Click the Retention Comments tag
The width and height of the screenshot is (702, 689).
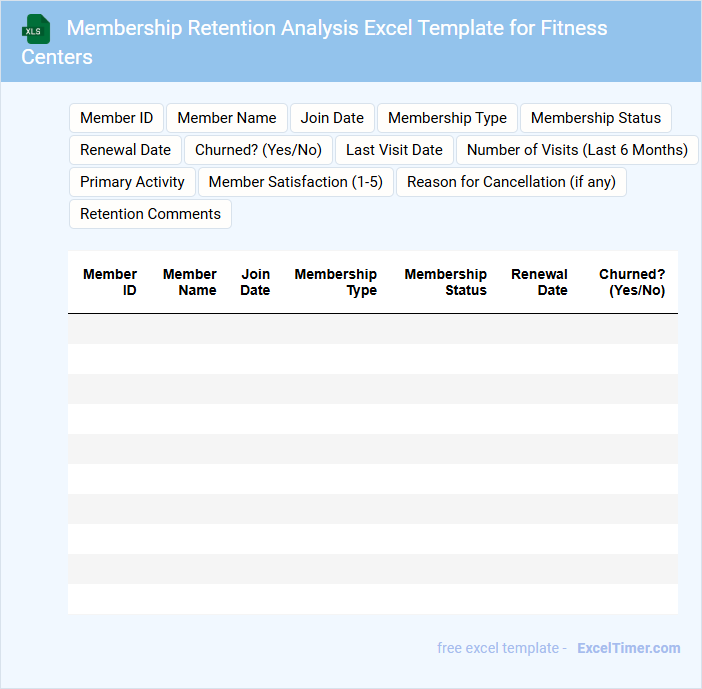tap(150, 214)
